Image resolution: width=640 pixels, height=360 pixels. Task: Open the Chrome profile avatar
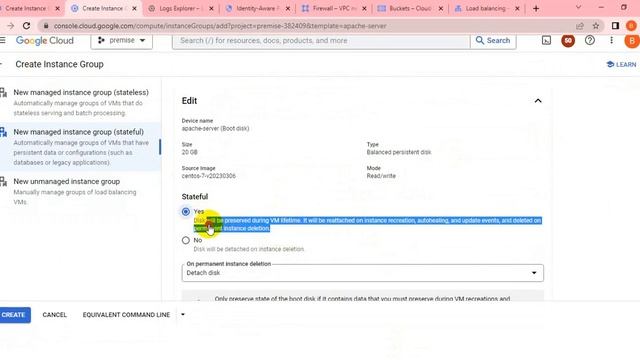tap(631, 26)
